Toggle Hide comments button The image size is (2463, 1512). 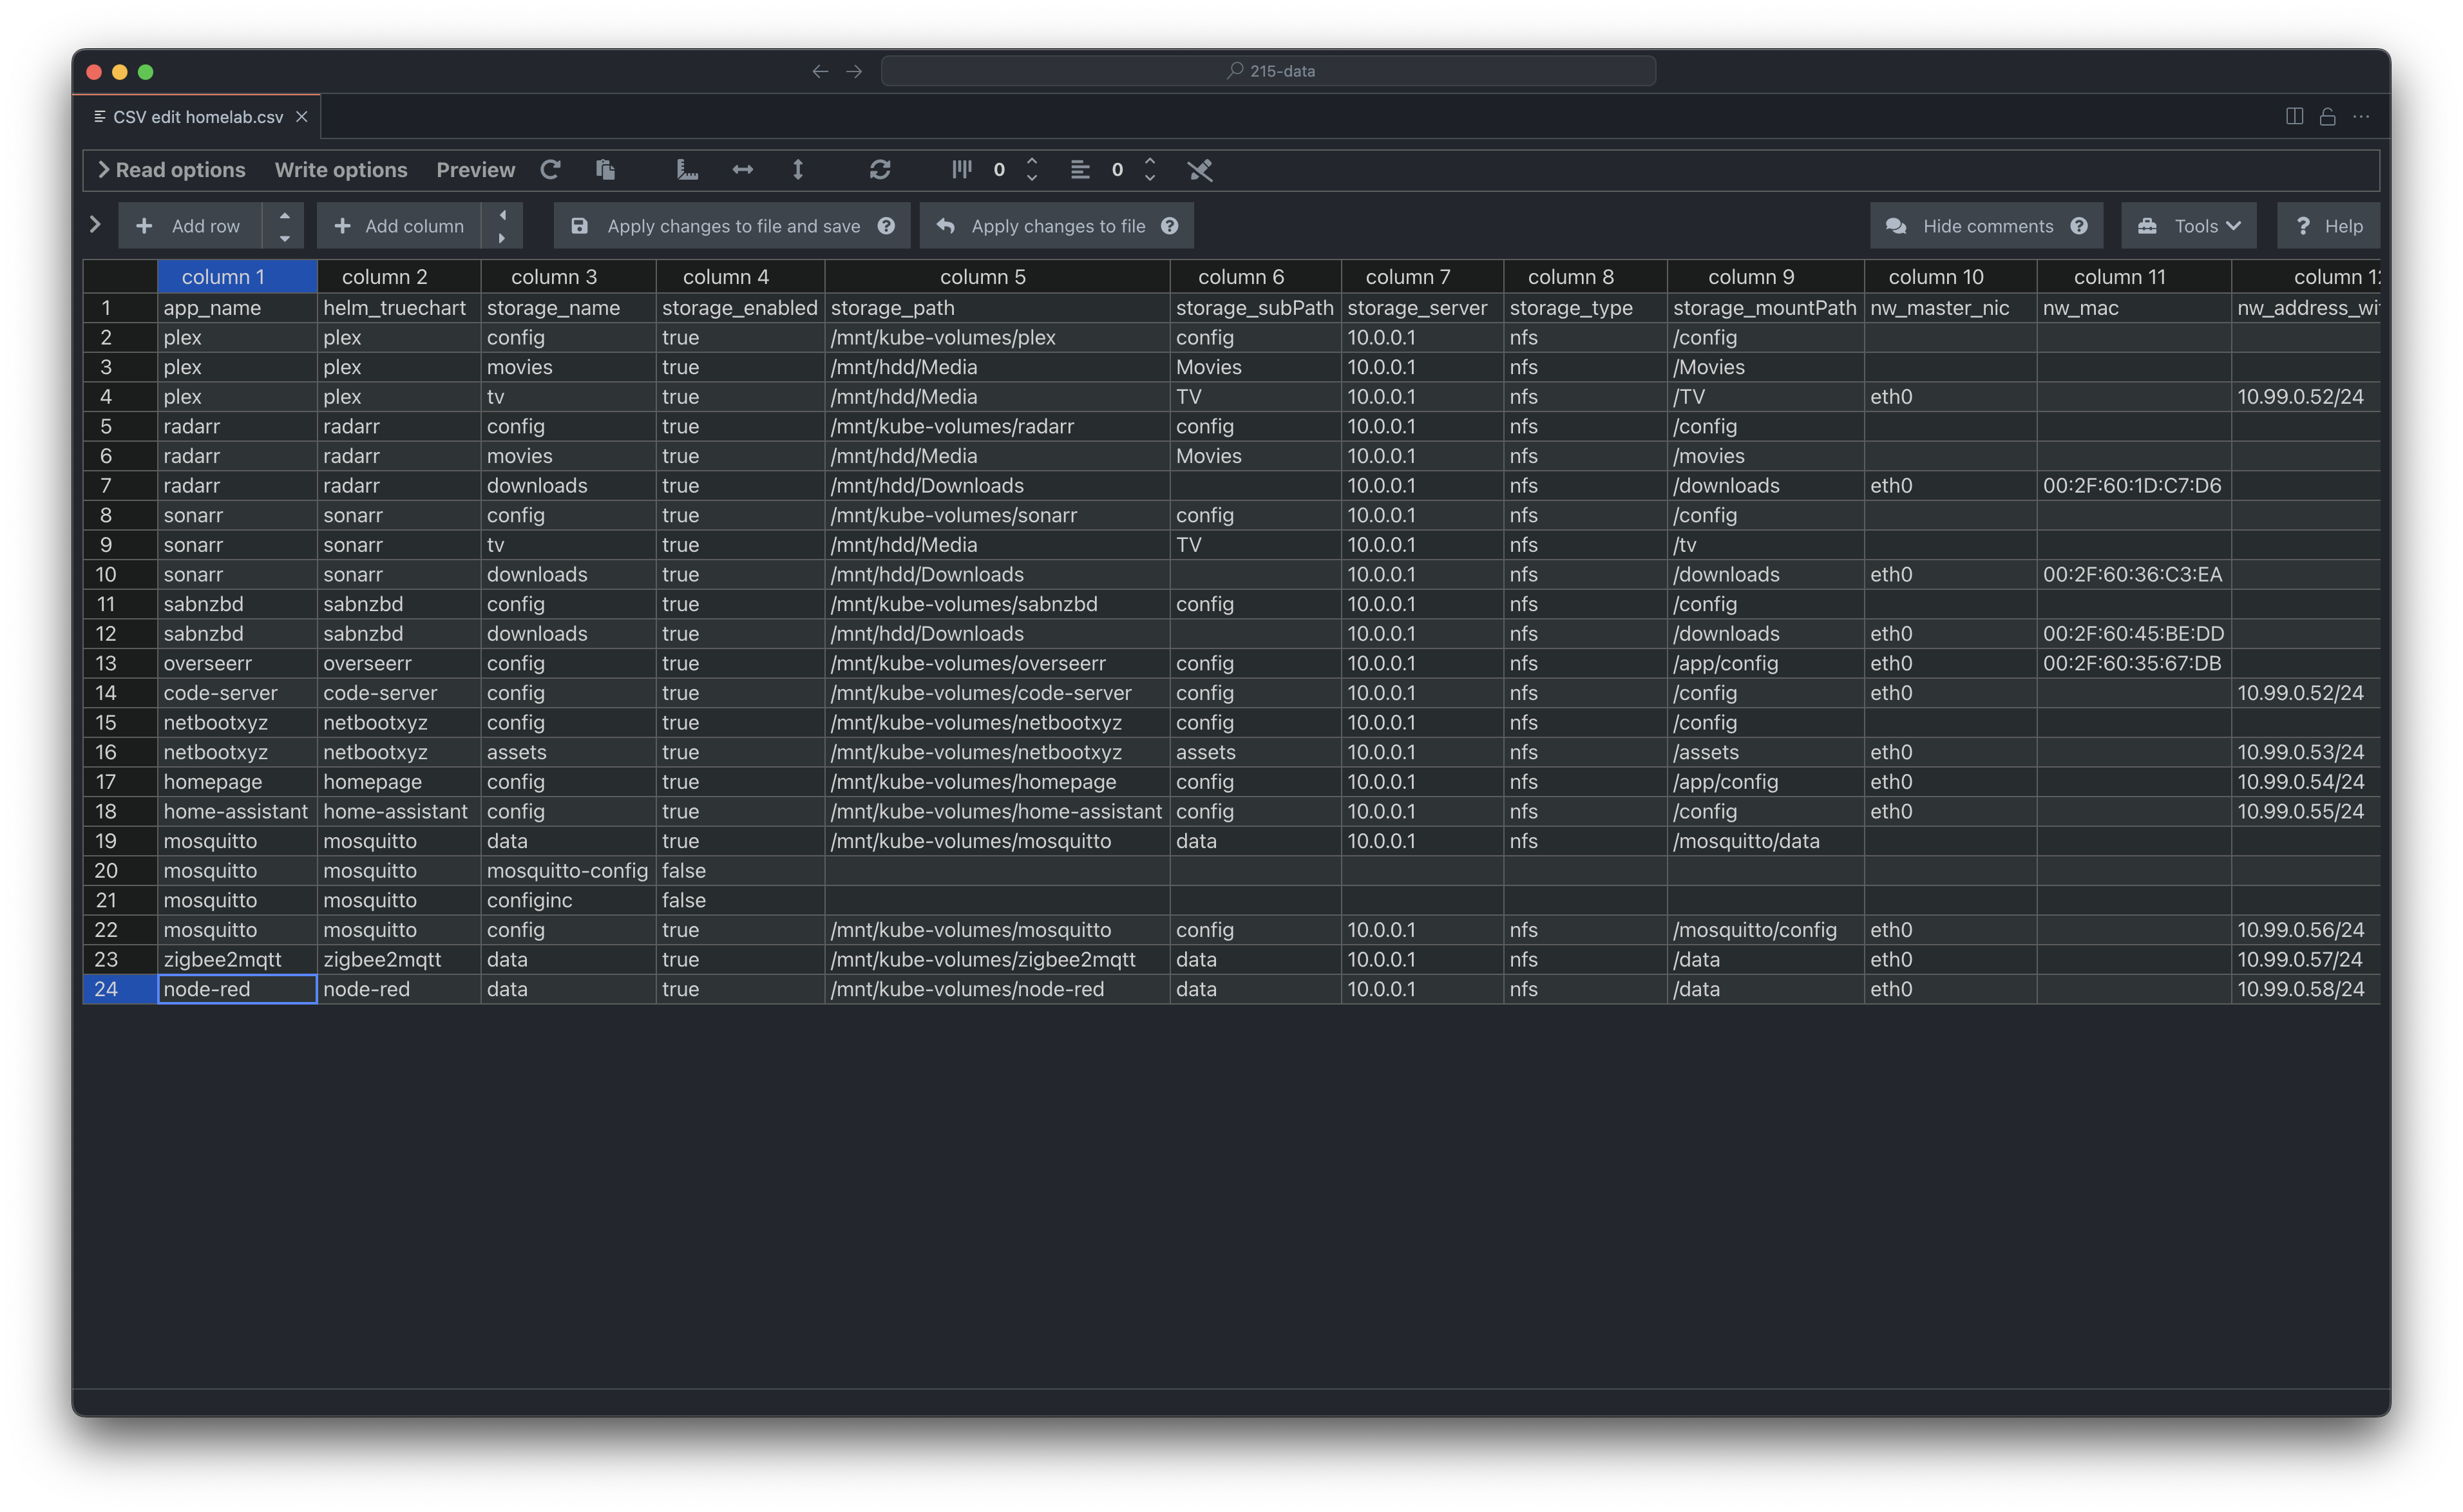[x=1986, y=226]
